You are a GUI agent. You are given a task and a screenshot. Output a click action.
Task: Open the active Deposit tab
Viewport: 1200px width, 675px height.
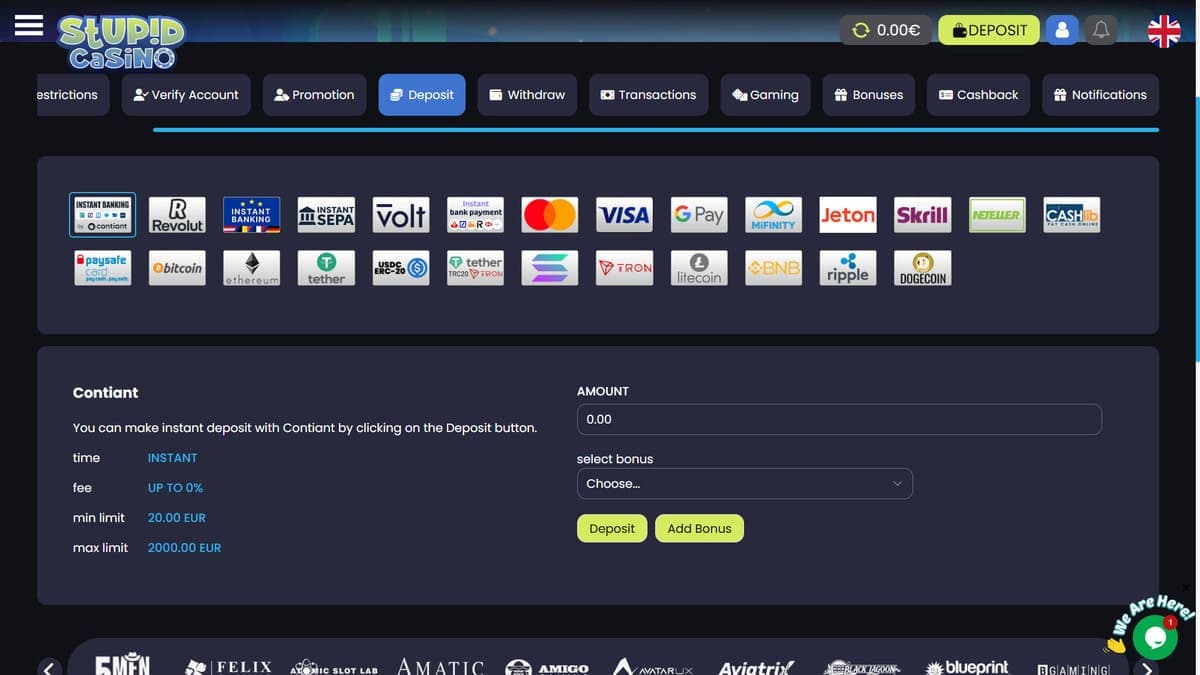tap(422, 95)
